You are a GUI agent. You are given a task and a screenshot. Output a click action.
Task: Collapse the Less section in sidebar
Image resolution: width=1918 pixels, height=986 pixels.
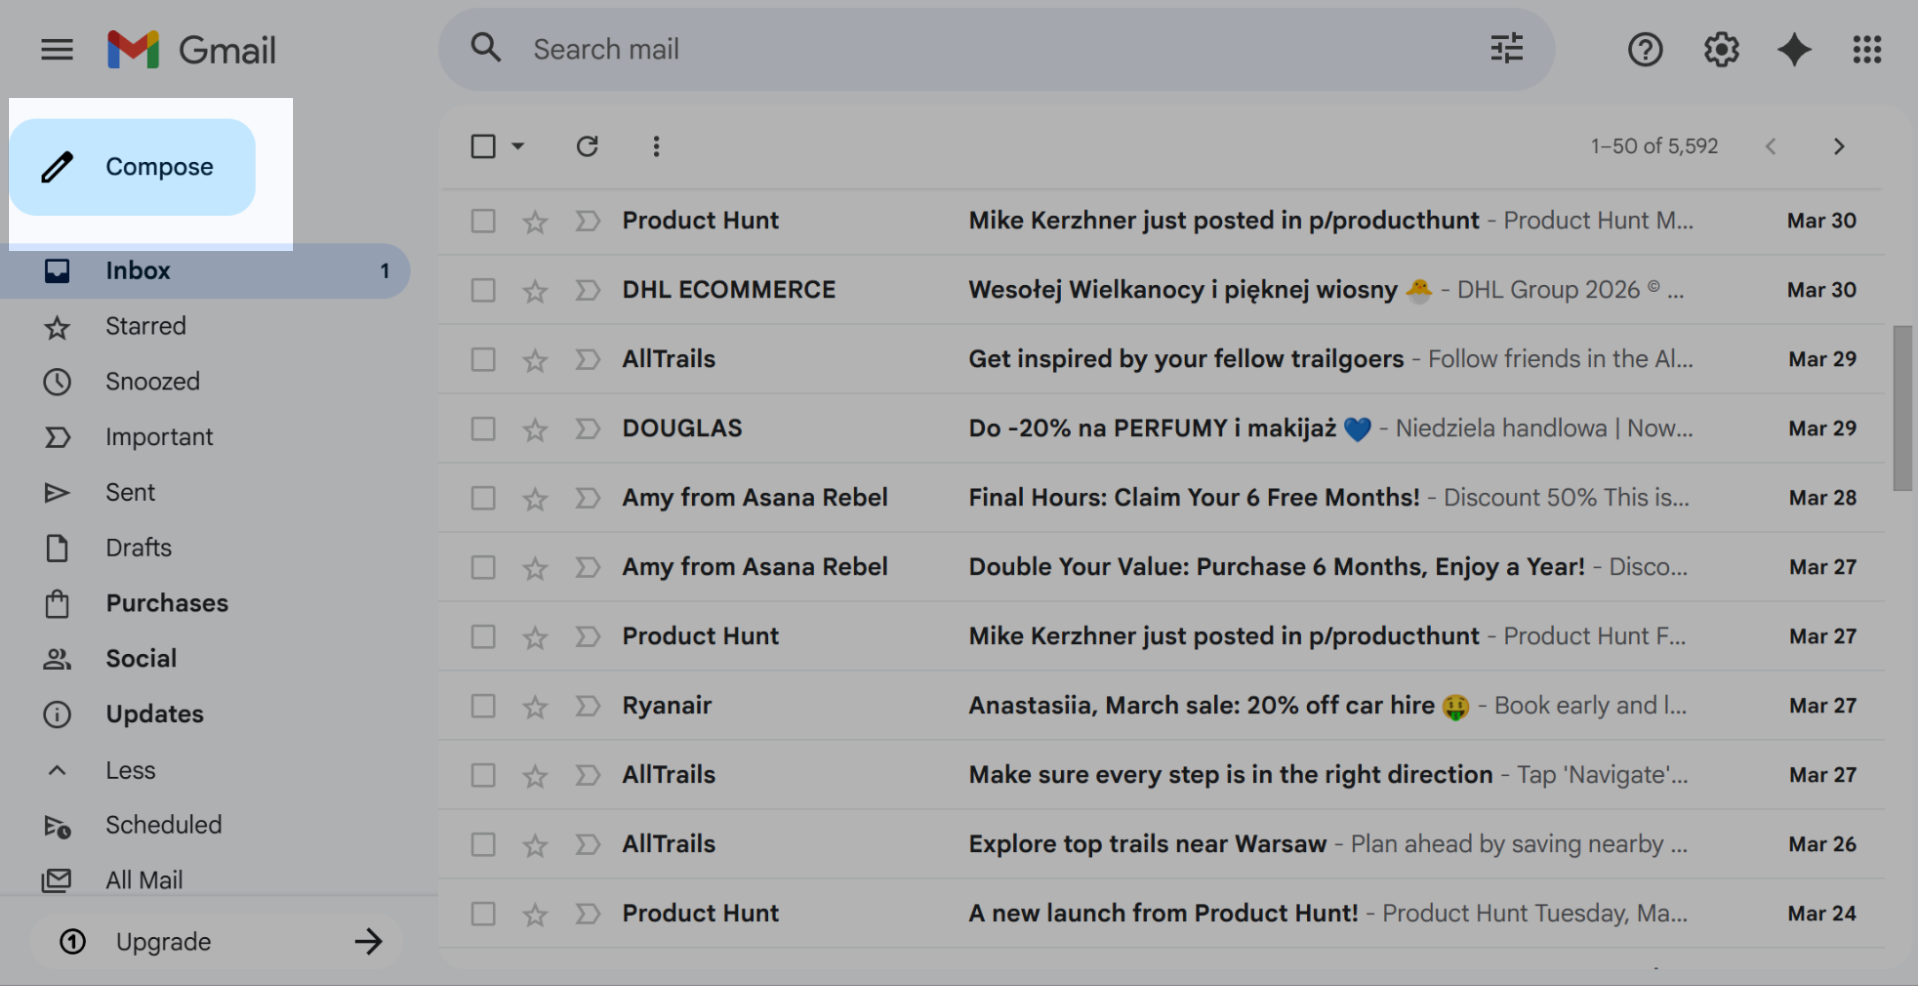pos(130,770)
